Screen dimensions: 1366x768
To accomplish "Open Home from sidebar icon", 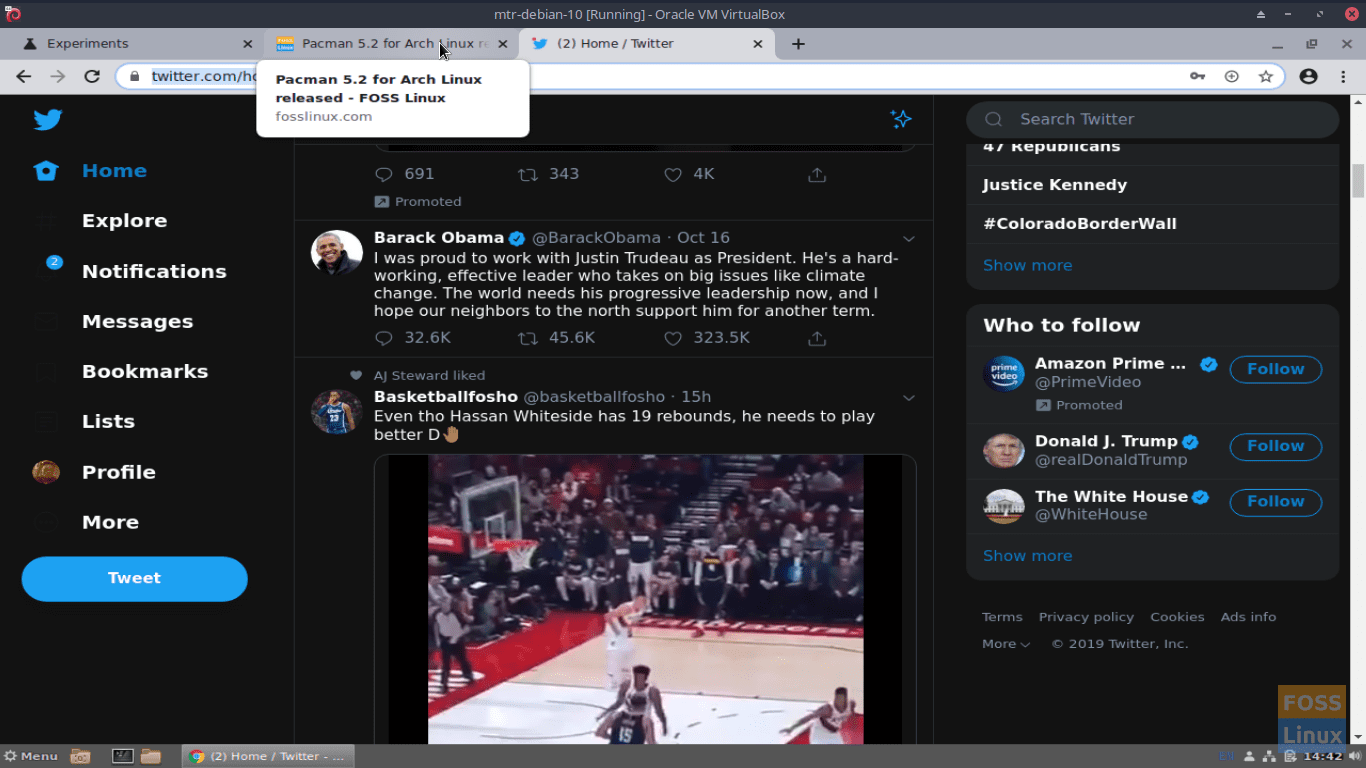I will pos(46,171).
